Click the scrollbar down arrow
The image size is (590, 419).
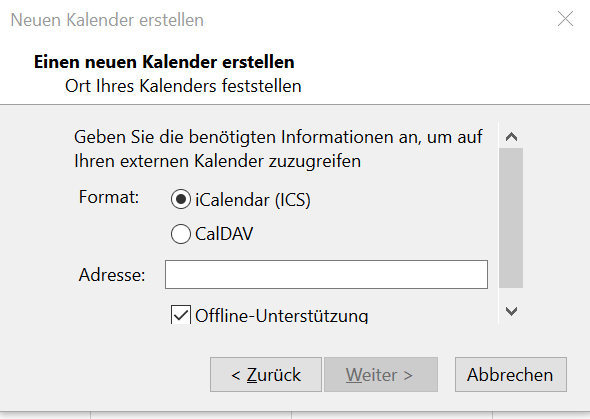pos(511,311)
